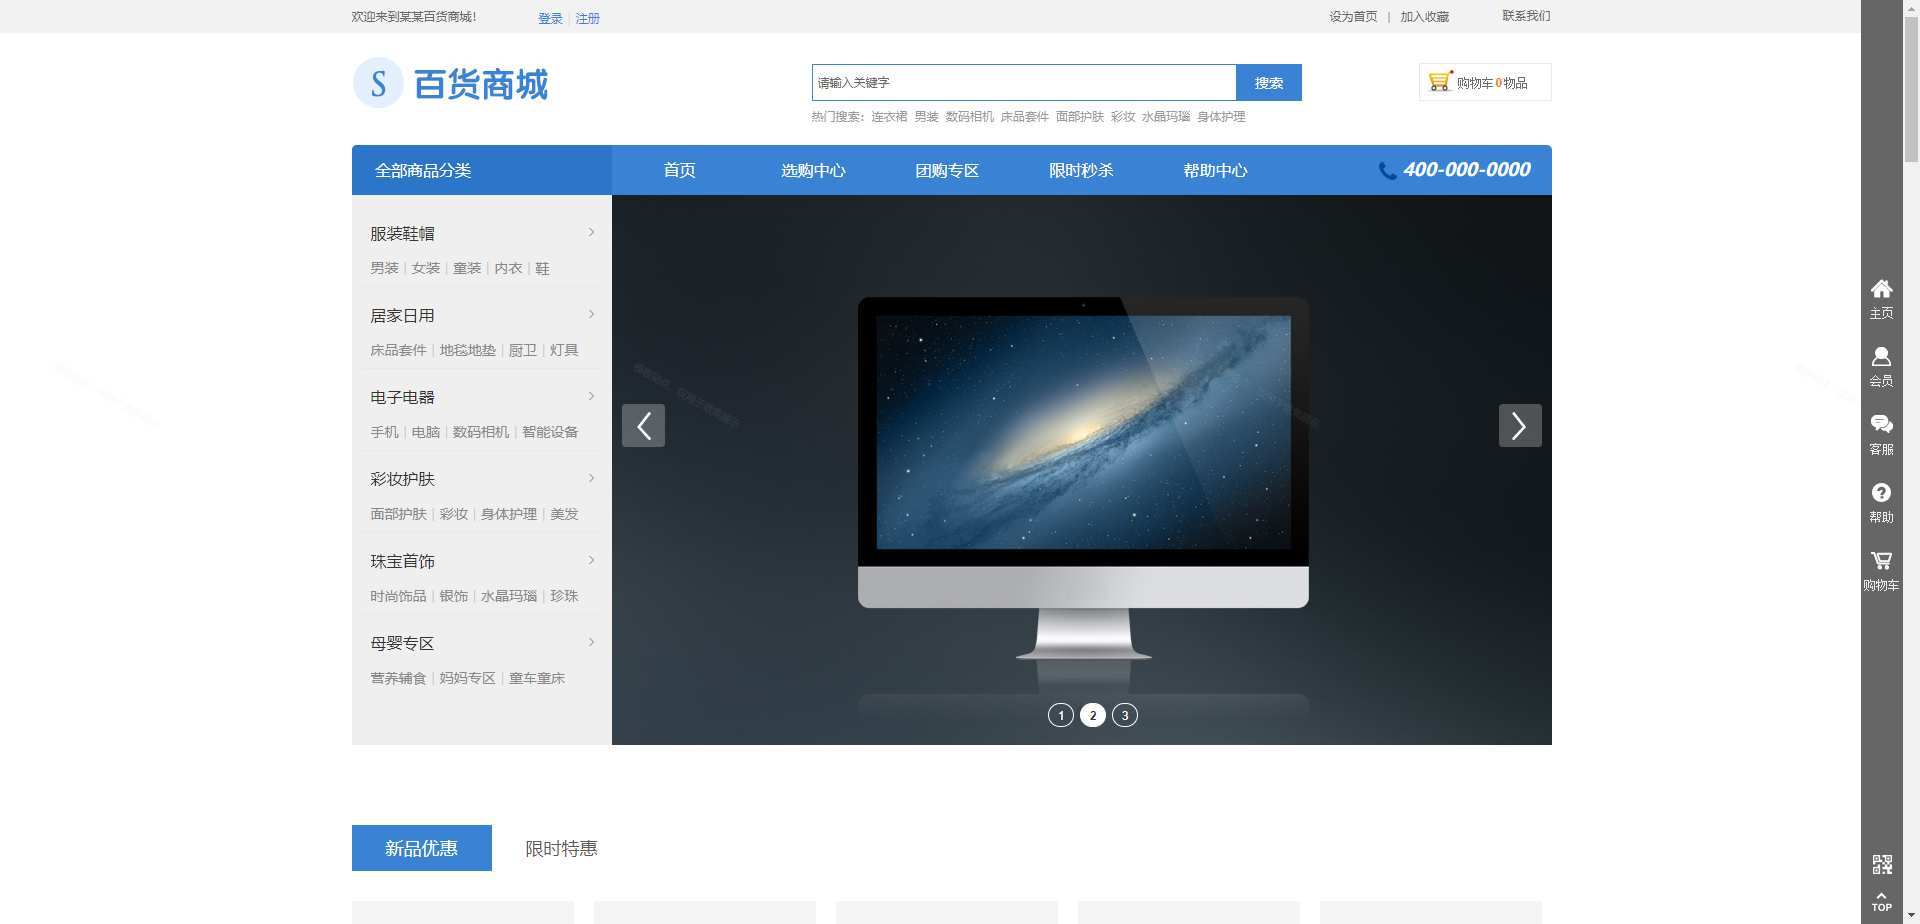This screenshot has height=924, width=1920.
Task: Expand the 服装鞋帽 category arrow
Action: (x=592, y=233)
